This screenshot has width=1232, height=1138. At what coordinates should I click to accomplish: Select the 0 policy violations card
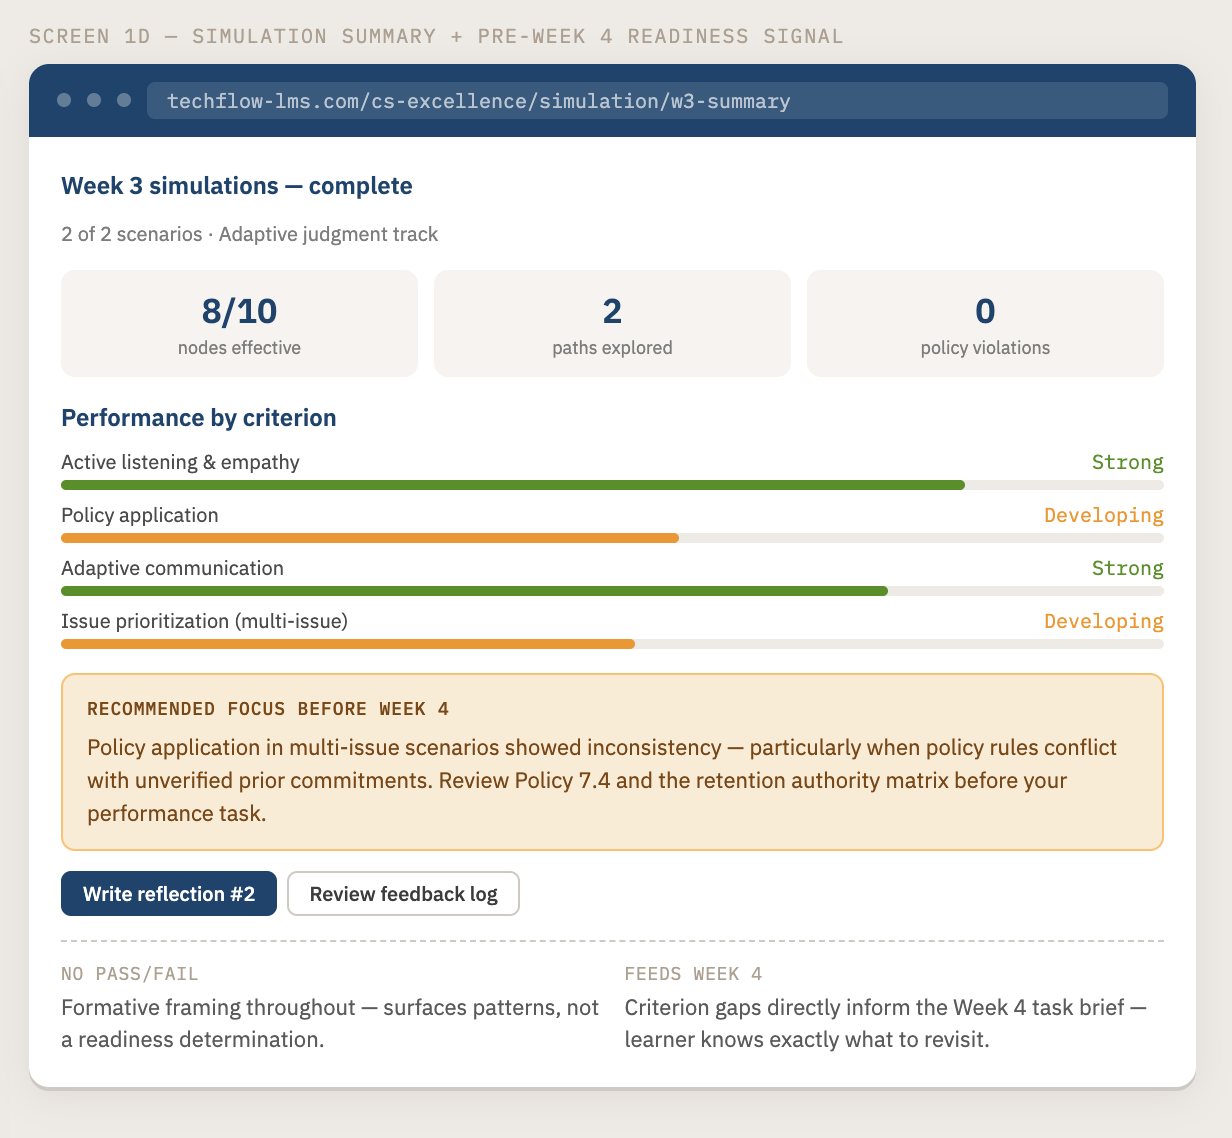click(985, 323)
